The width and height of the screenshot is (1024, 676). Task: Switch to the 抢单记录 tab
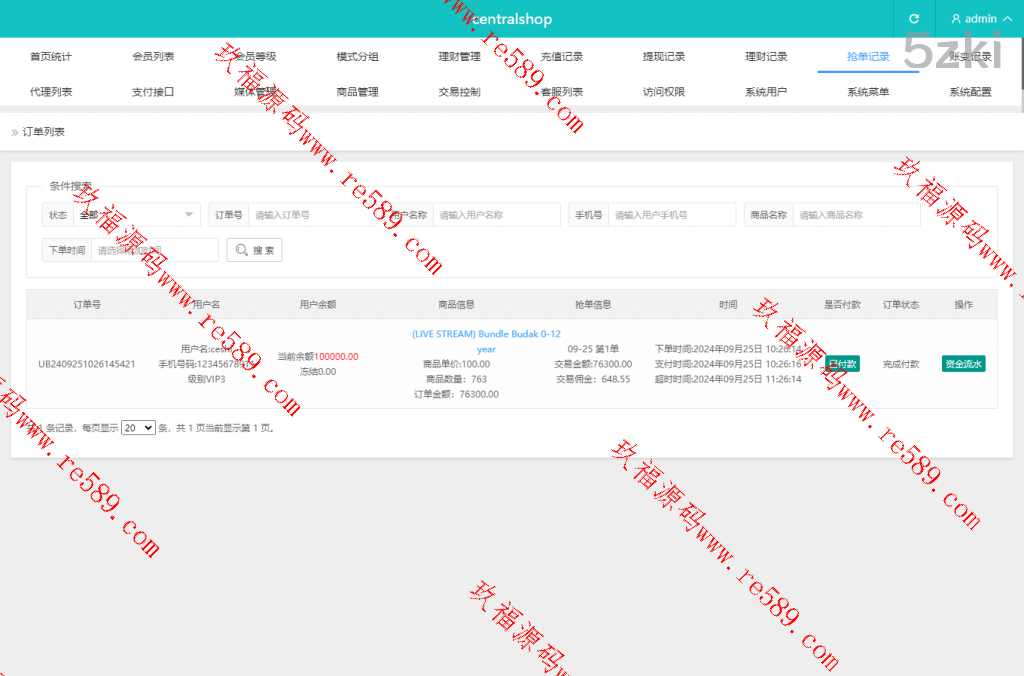click(867, 57)
